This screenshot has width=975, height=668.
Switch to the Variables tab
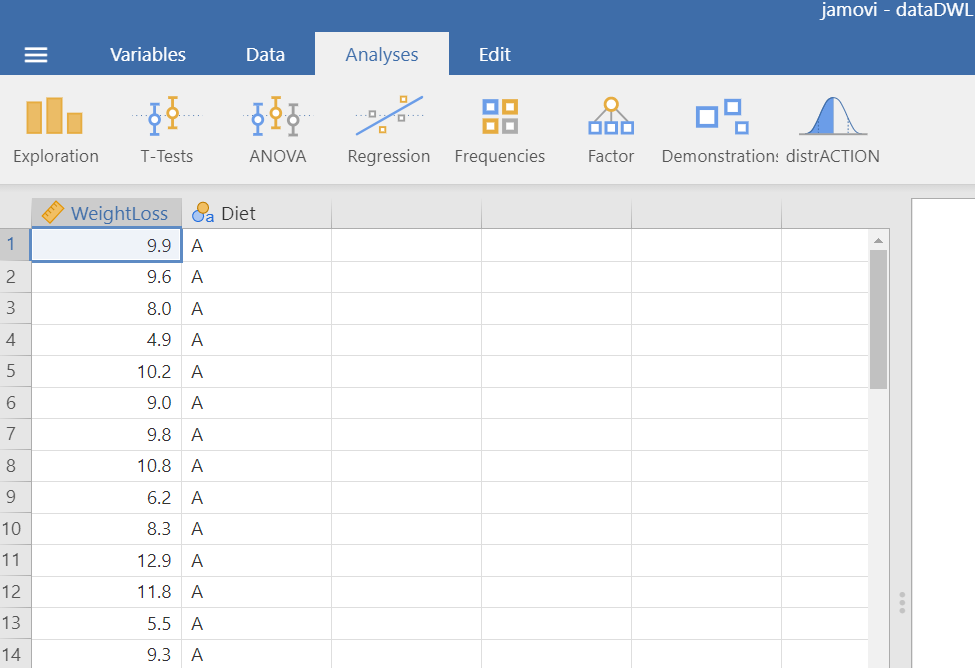[148, 55]
